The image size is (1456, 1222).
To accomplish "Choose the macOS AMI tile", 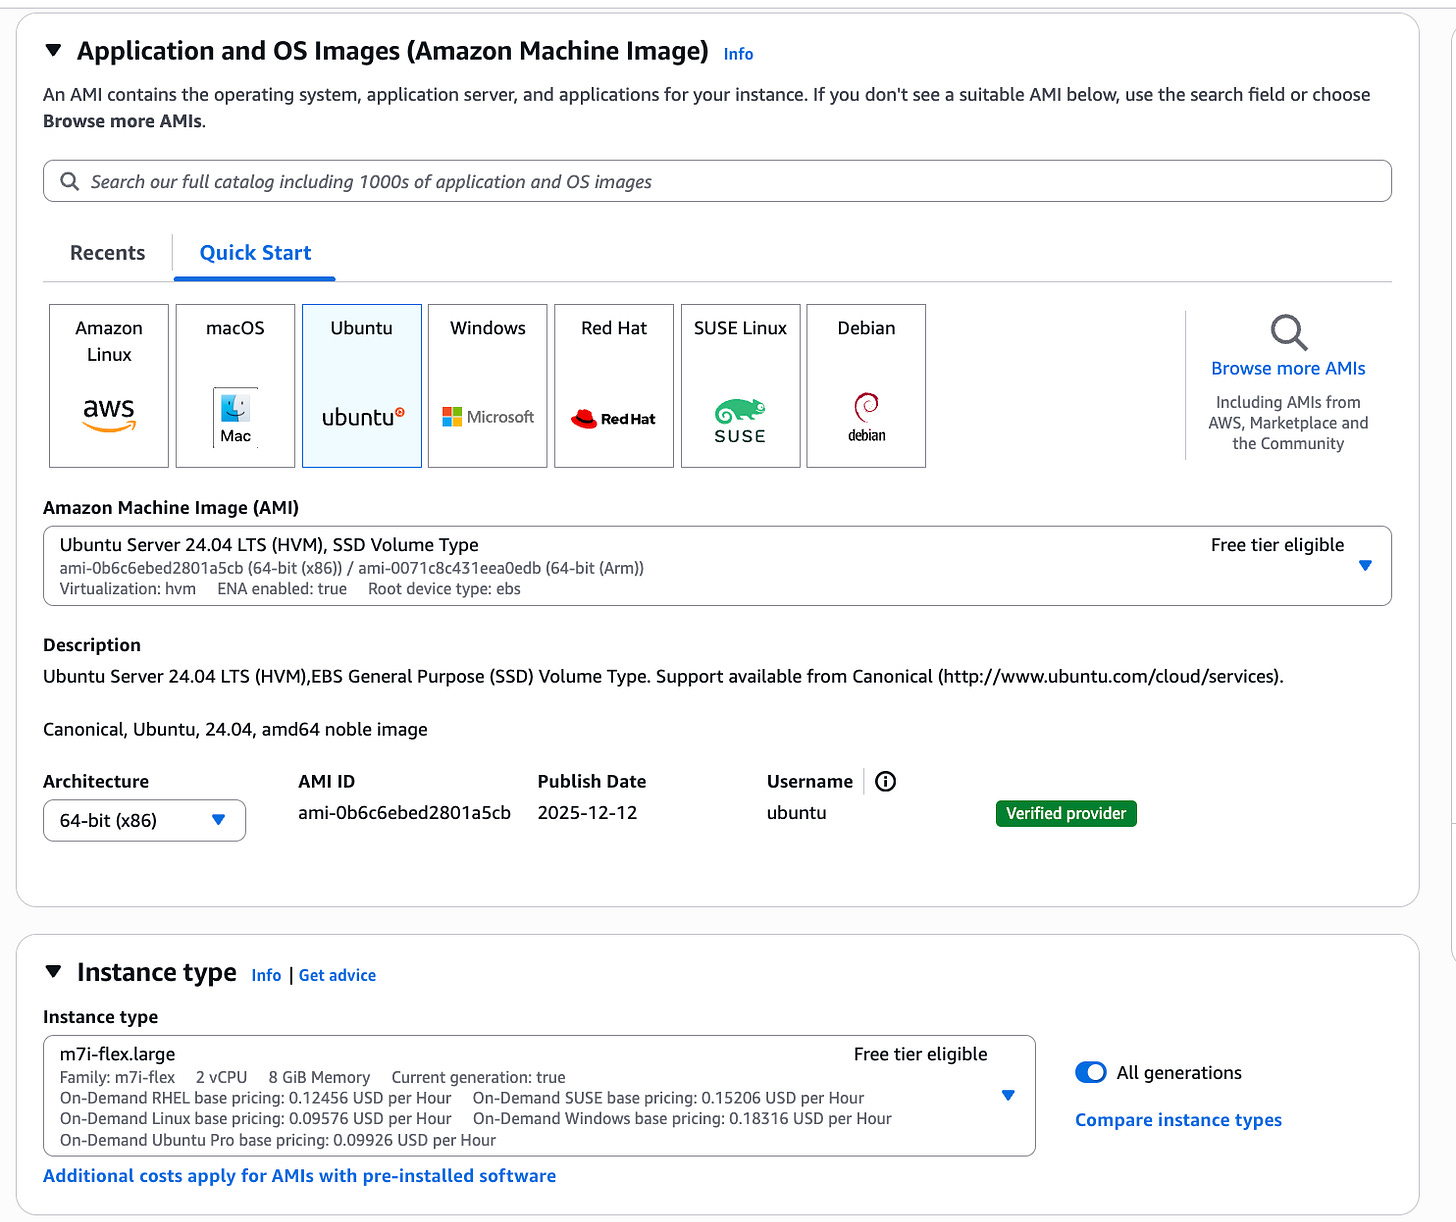I will [235, 386].
